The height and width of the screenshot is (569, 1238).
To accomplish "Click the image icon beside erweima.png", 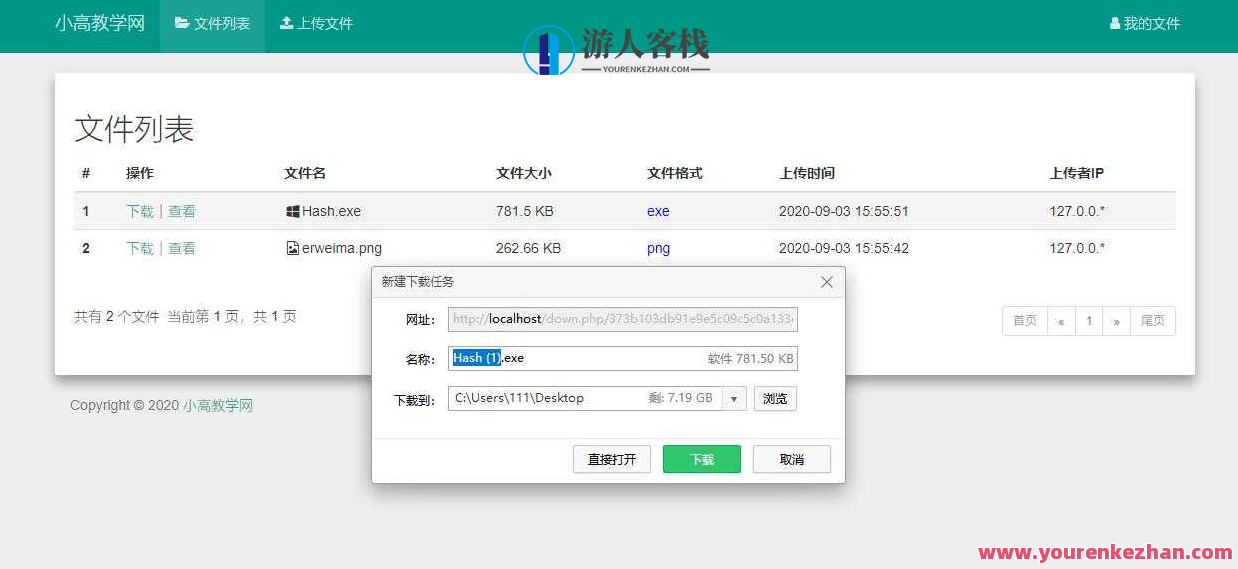I will coord(292,248).
